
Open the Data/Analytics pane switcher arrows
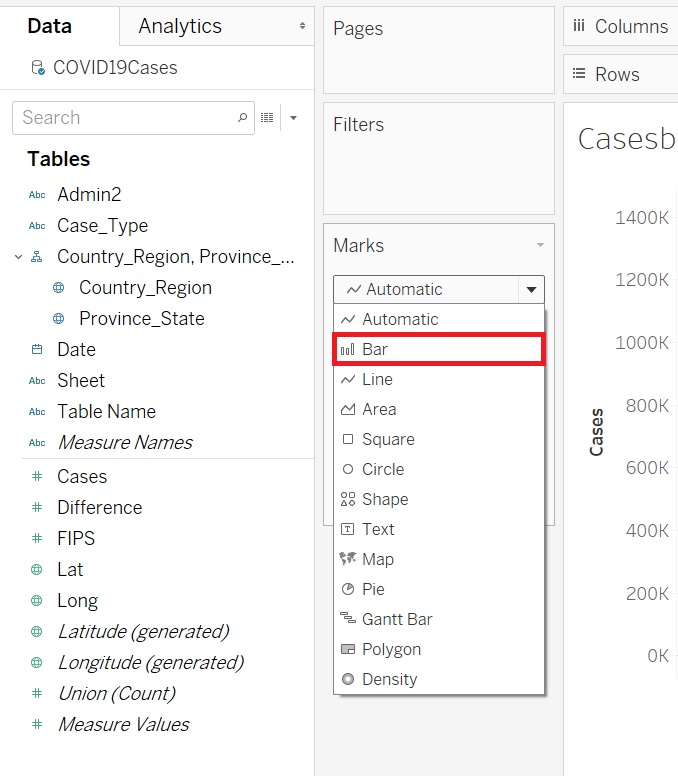pos(302,26)
